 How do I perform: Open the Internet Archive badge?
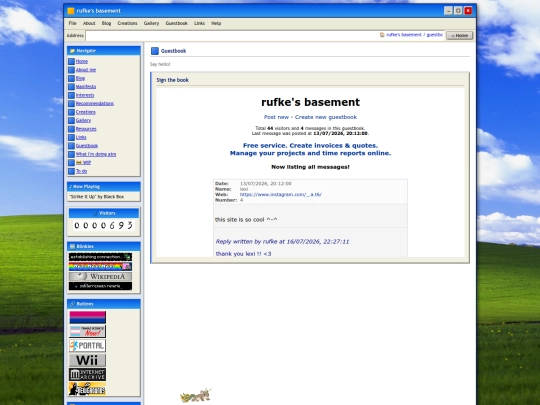click(87, 374)
